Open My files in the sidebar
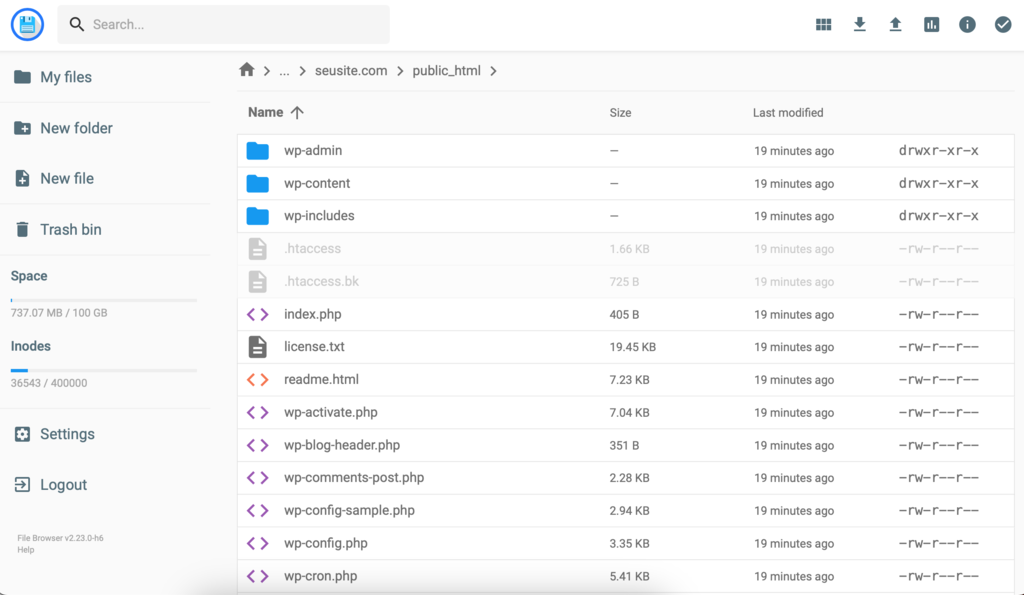This screenshot has width=1024, height=595. point(105,77)
